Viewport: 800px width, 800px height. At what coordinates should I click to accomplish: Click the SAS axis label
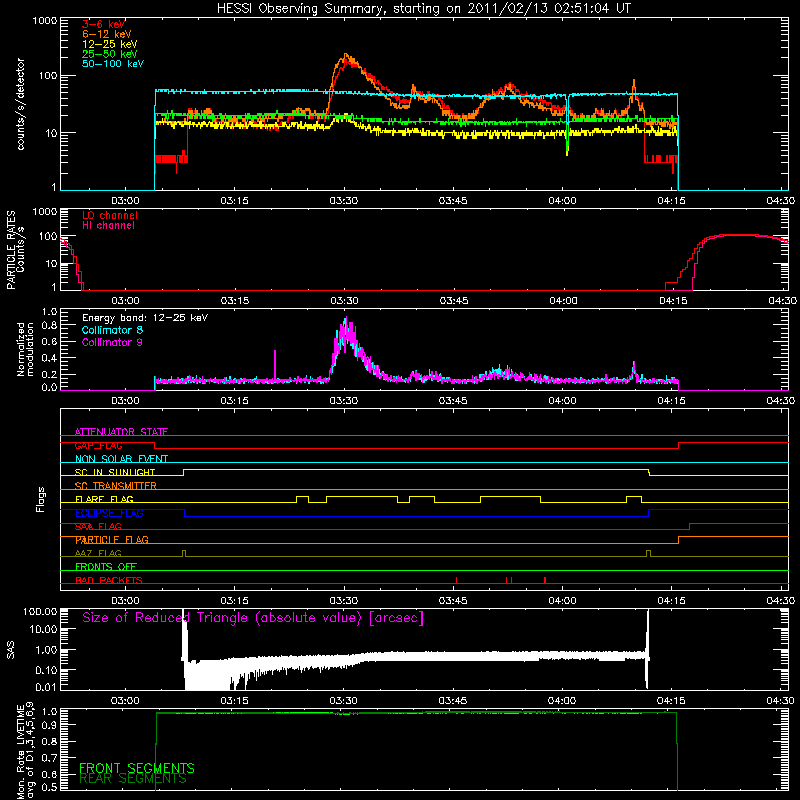coord(10,650)
